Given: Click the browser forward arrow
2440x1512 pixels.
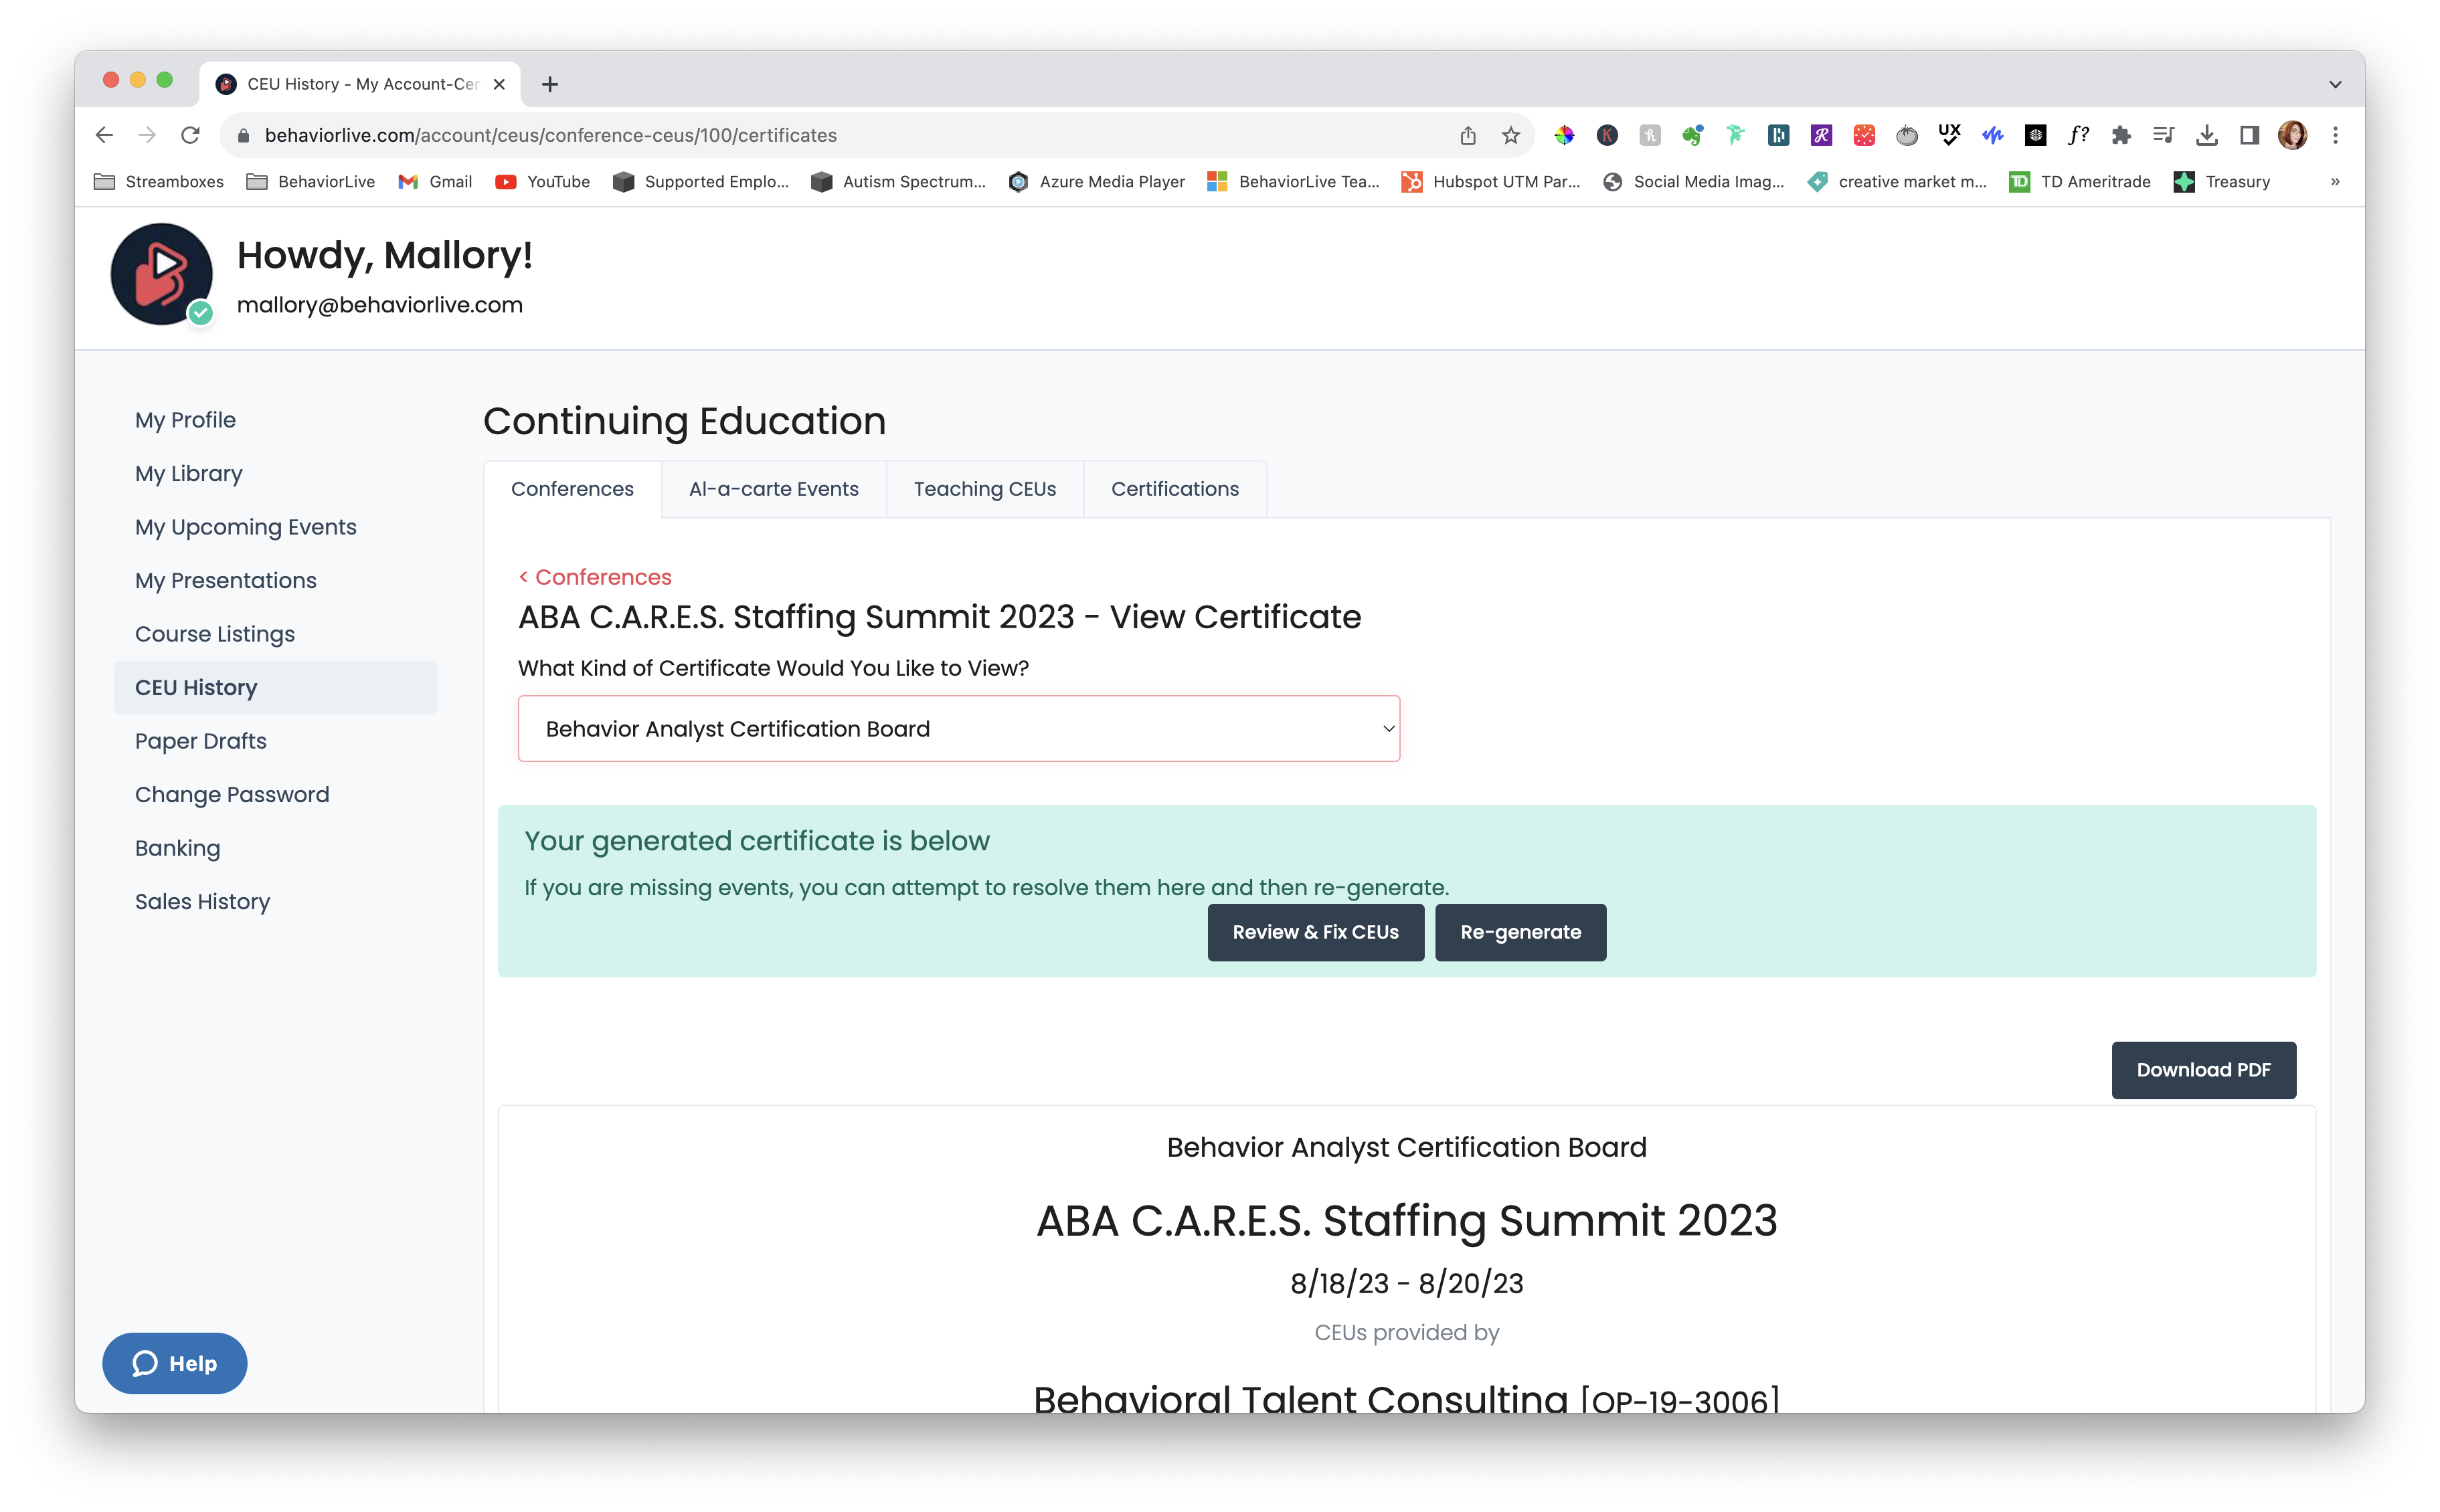Looking at the screenshot, I should (147, 135).
